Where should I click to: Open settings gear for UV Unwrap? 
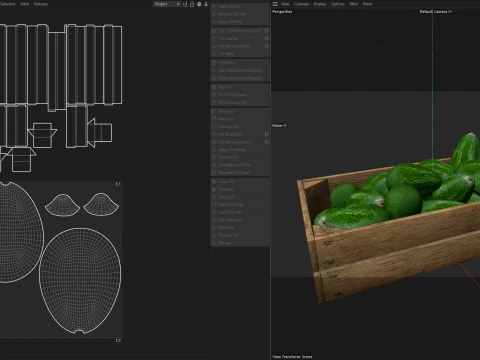click(266, 38)
